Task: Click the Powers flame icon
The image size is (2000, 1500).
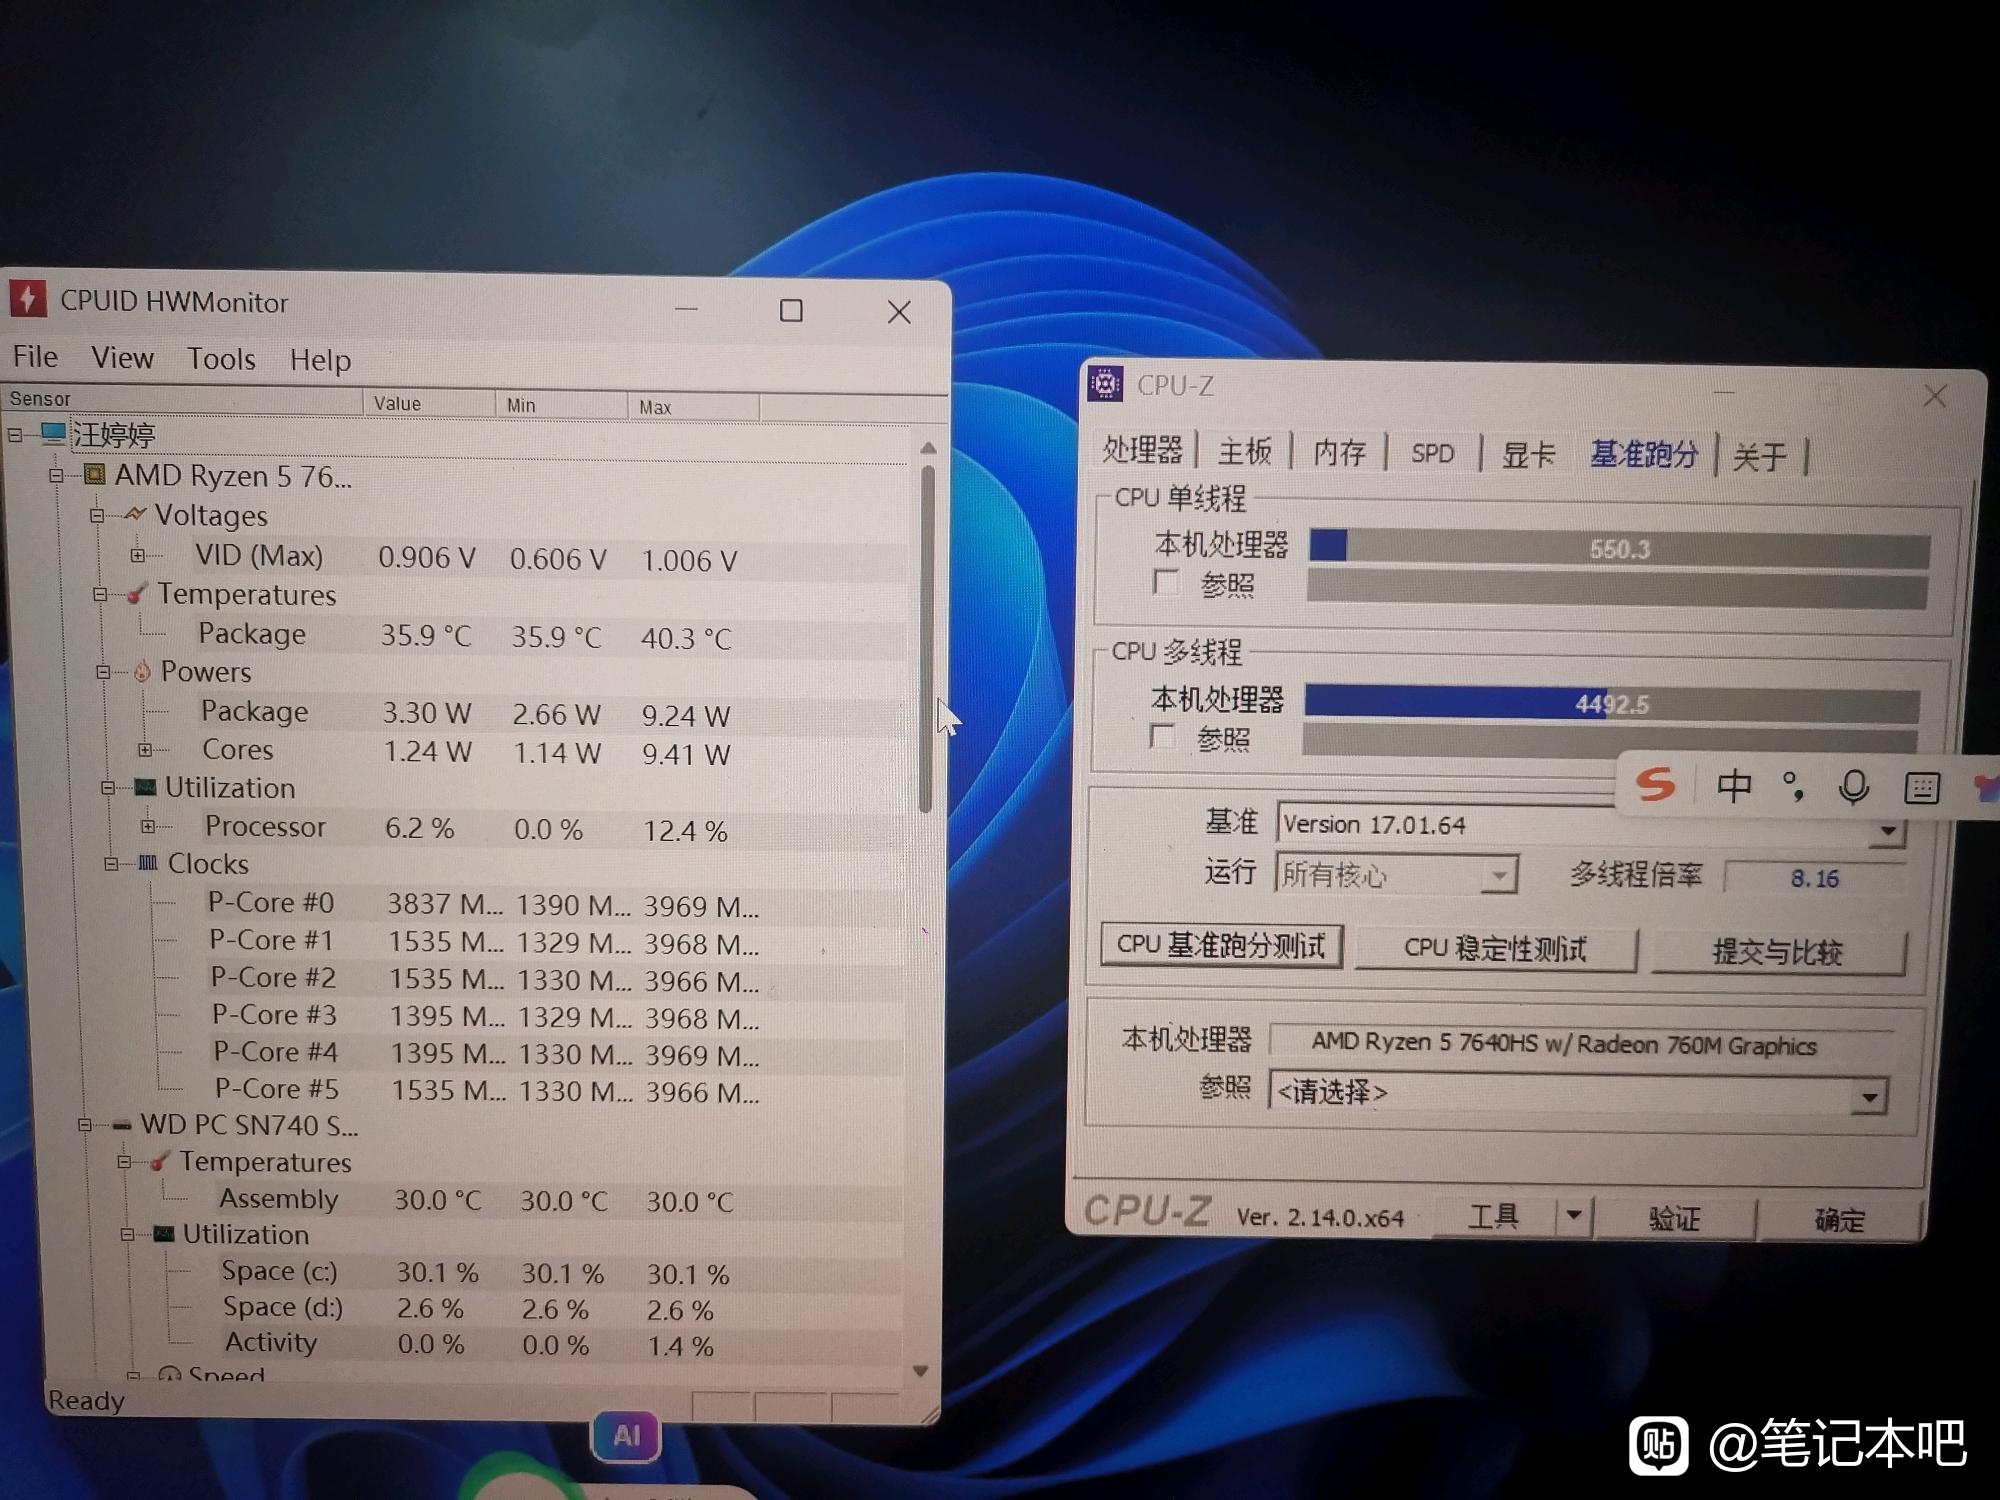Action: coord(142,671)
